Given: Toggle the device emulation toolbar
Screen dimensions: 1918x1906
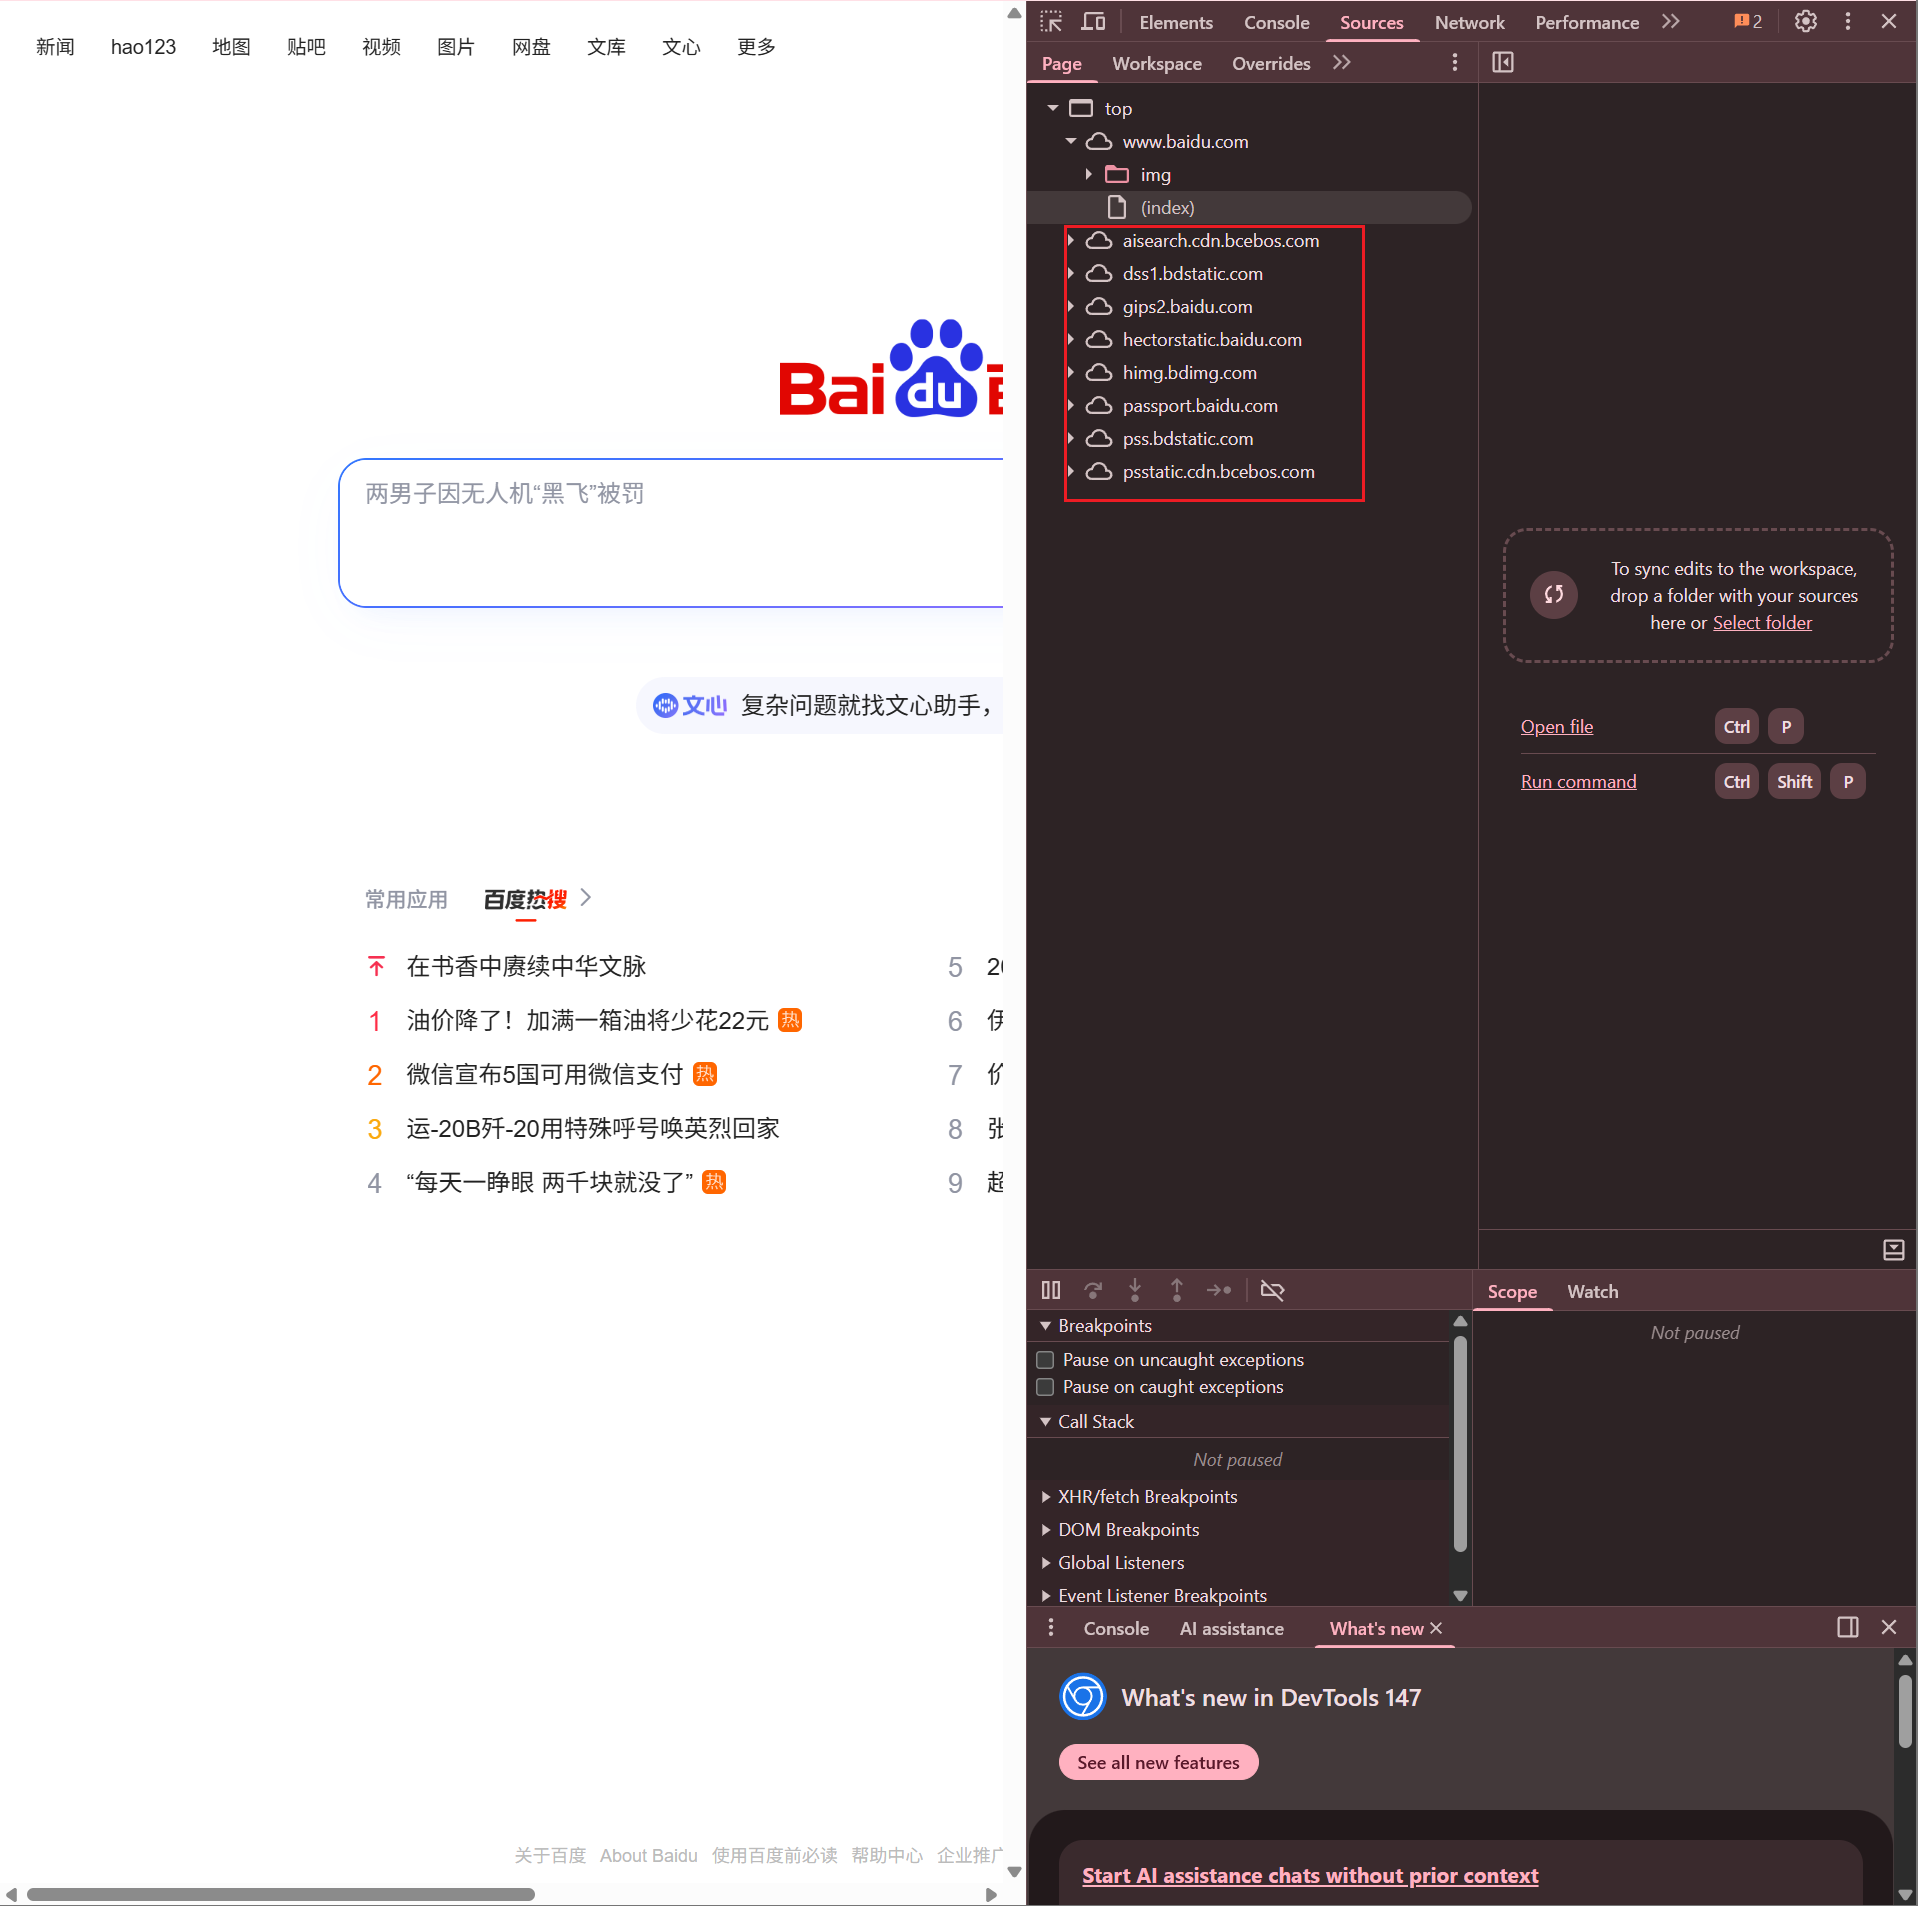Looking at the screenshot, I should [1094, 21].
